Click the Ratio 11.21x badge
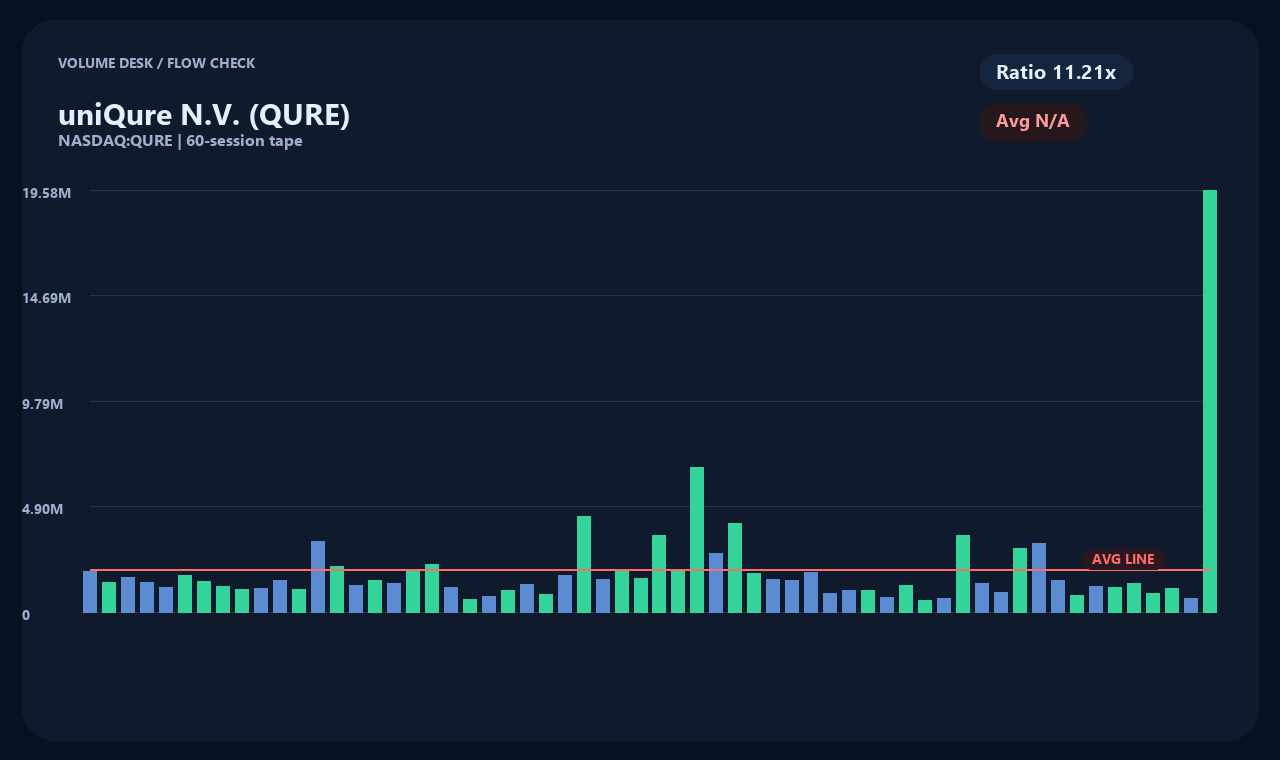This screenshot has height=760, width=1280. 1056,72
